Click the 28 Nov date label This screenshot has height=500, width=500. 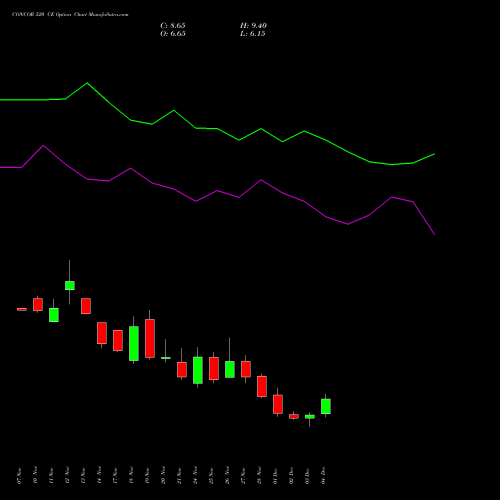coord(259,475)
